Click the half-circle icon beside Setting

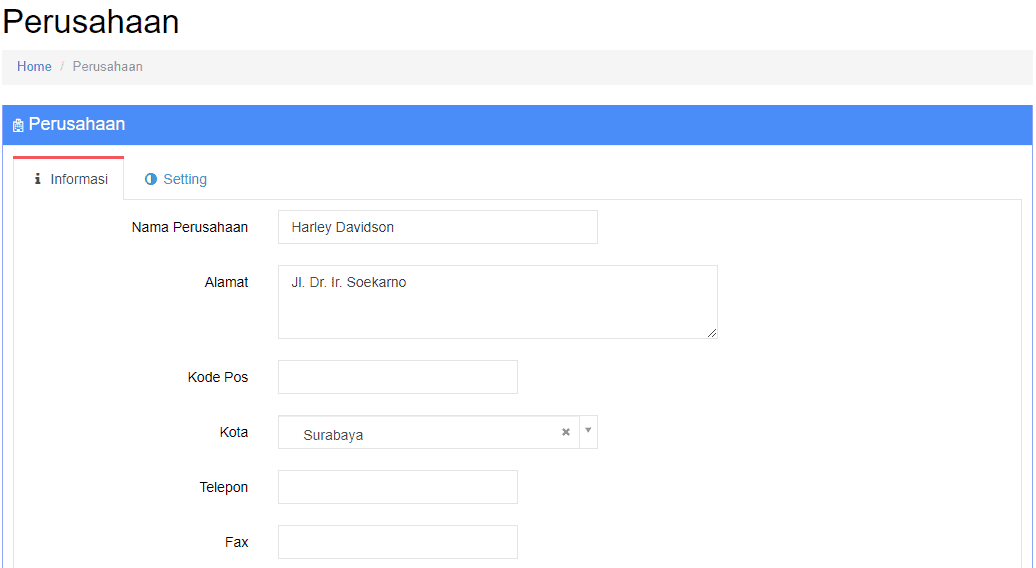151,179
